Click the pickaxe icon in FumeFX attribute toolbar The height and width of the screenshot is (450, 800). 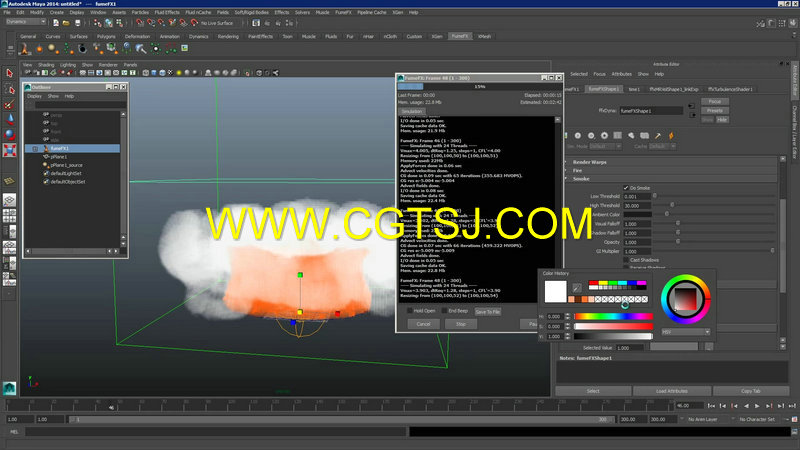[658, 136]
